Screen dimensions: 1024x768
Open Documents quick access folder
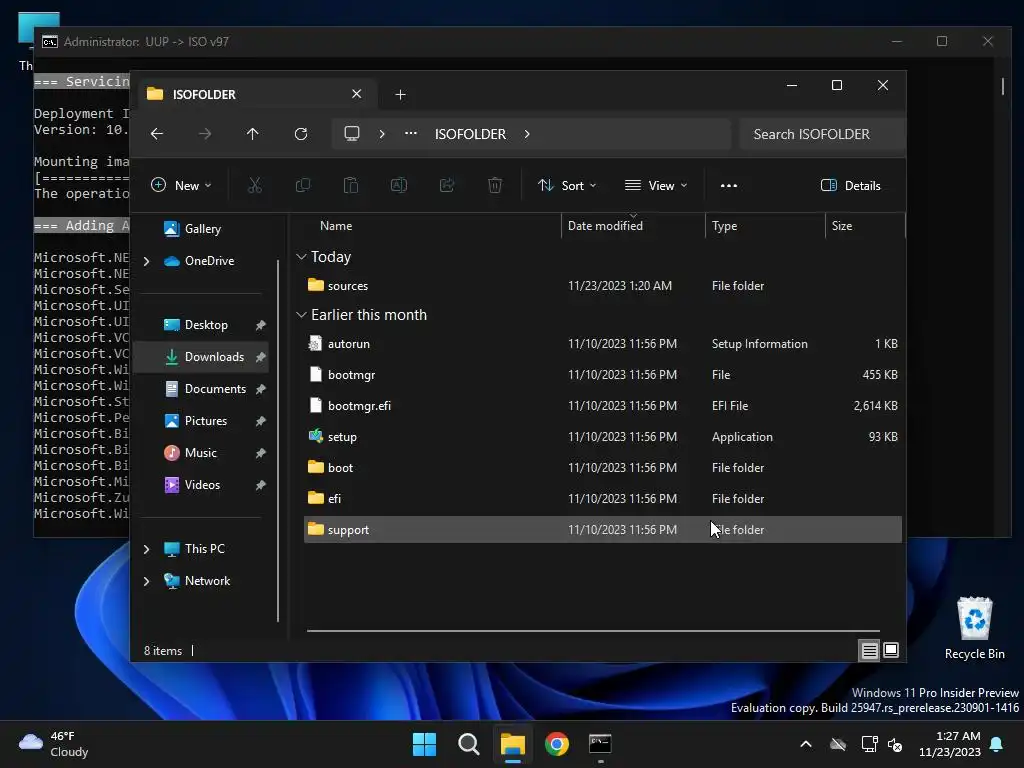click(214, 389)
